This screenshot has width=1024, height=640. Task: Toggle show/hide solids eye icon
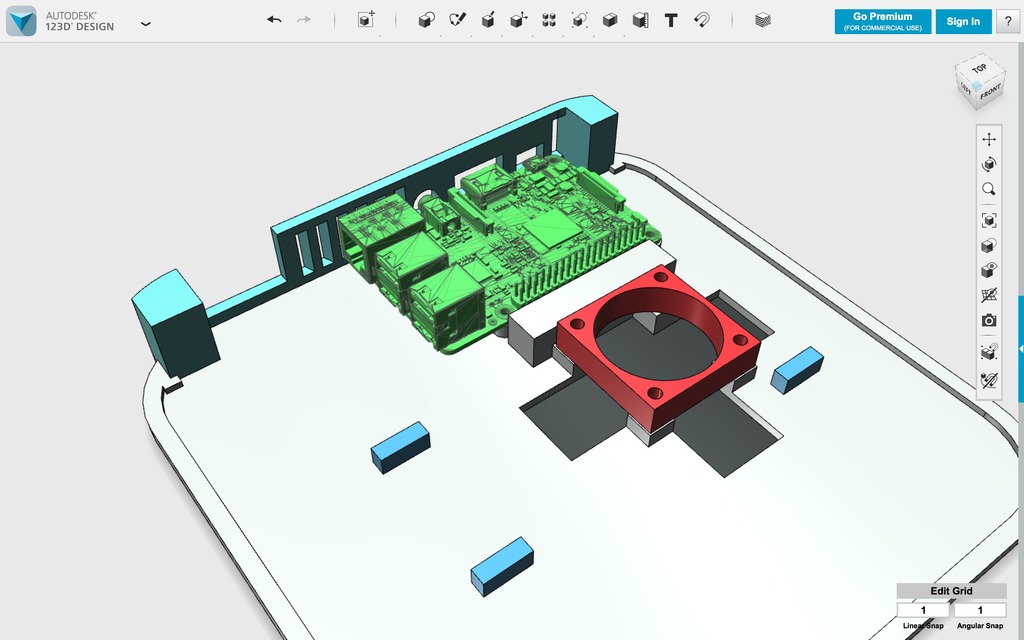[989, 270]
